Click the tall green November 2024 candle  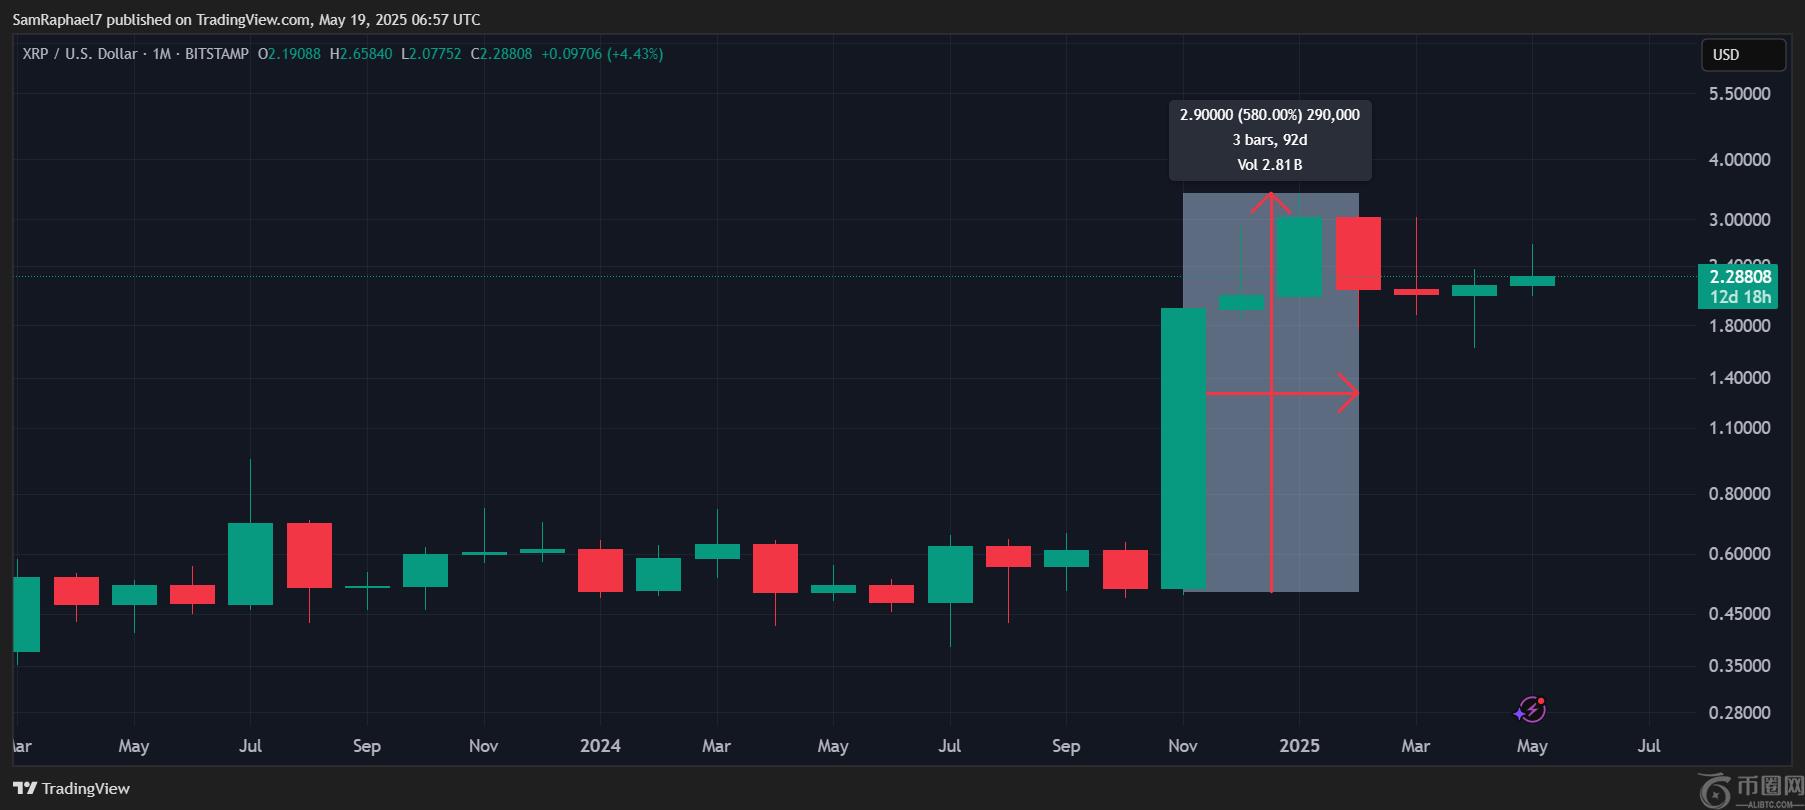(x=1183, y=448)
